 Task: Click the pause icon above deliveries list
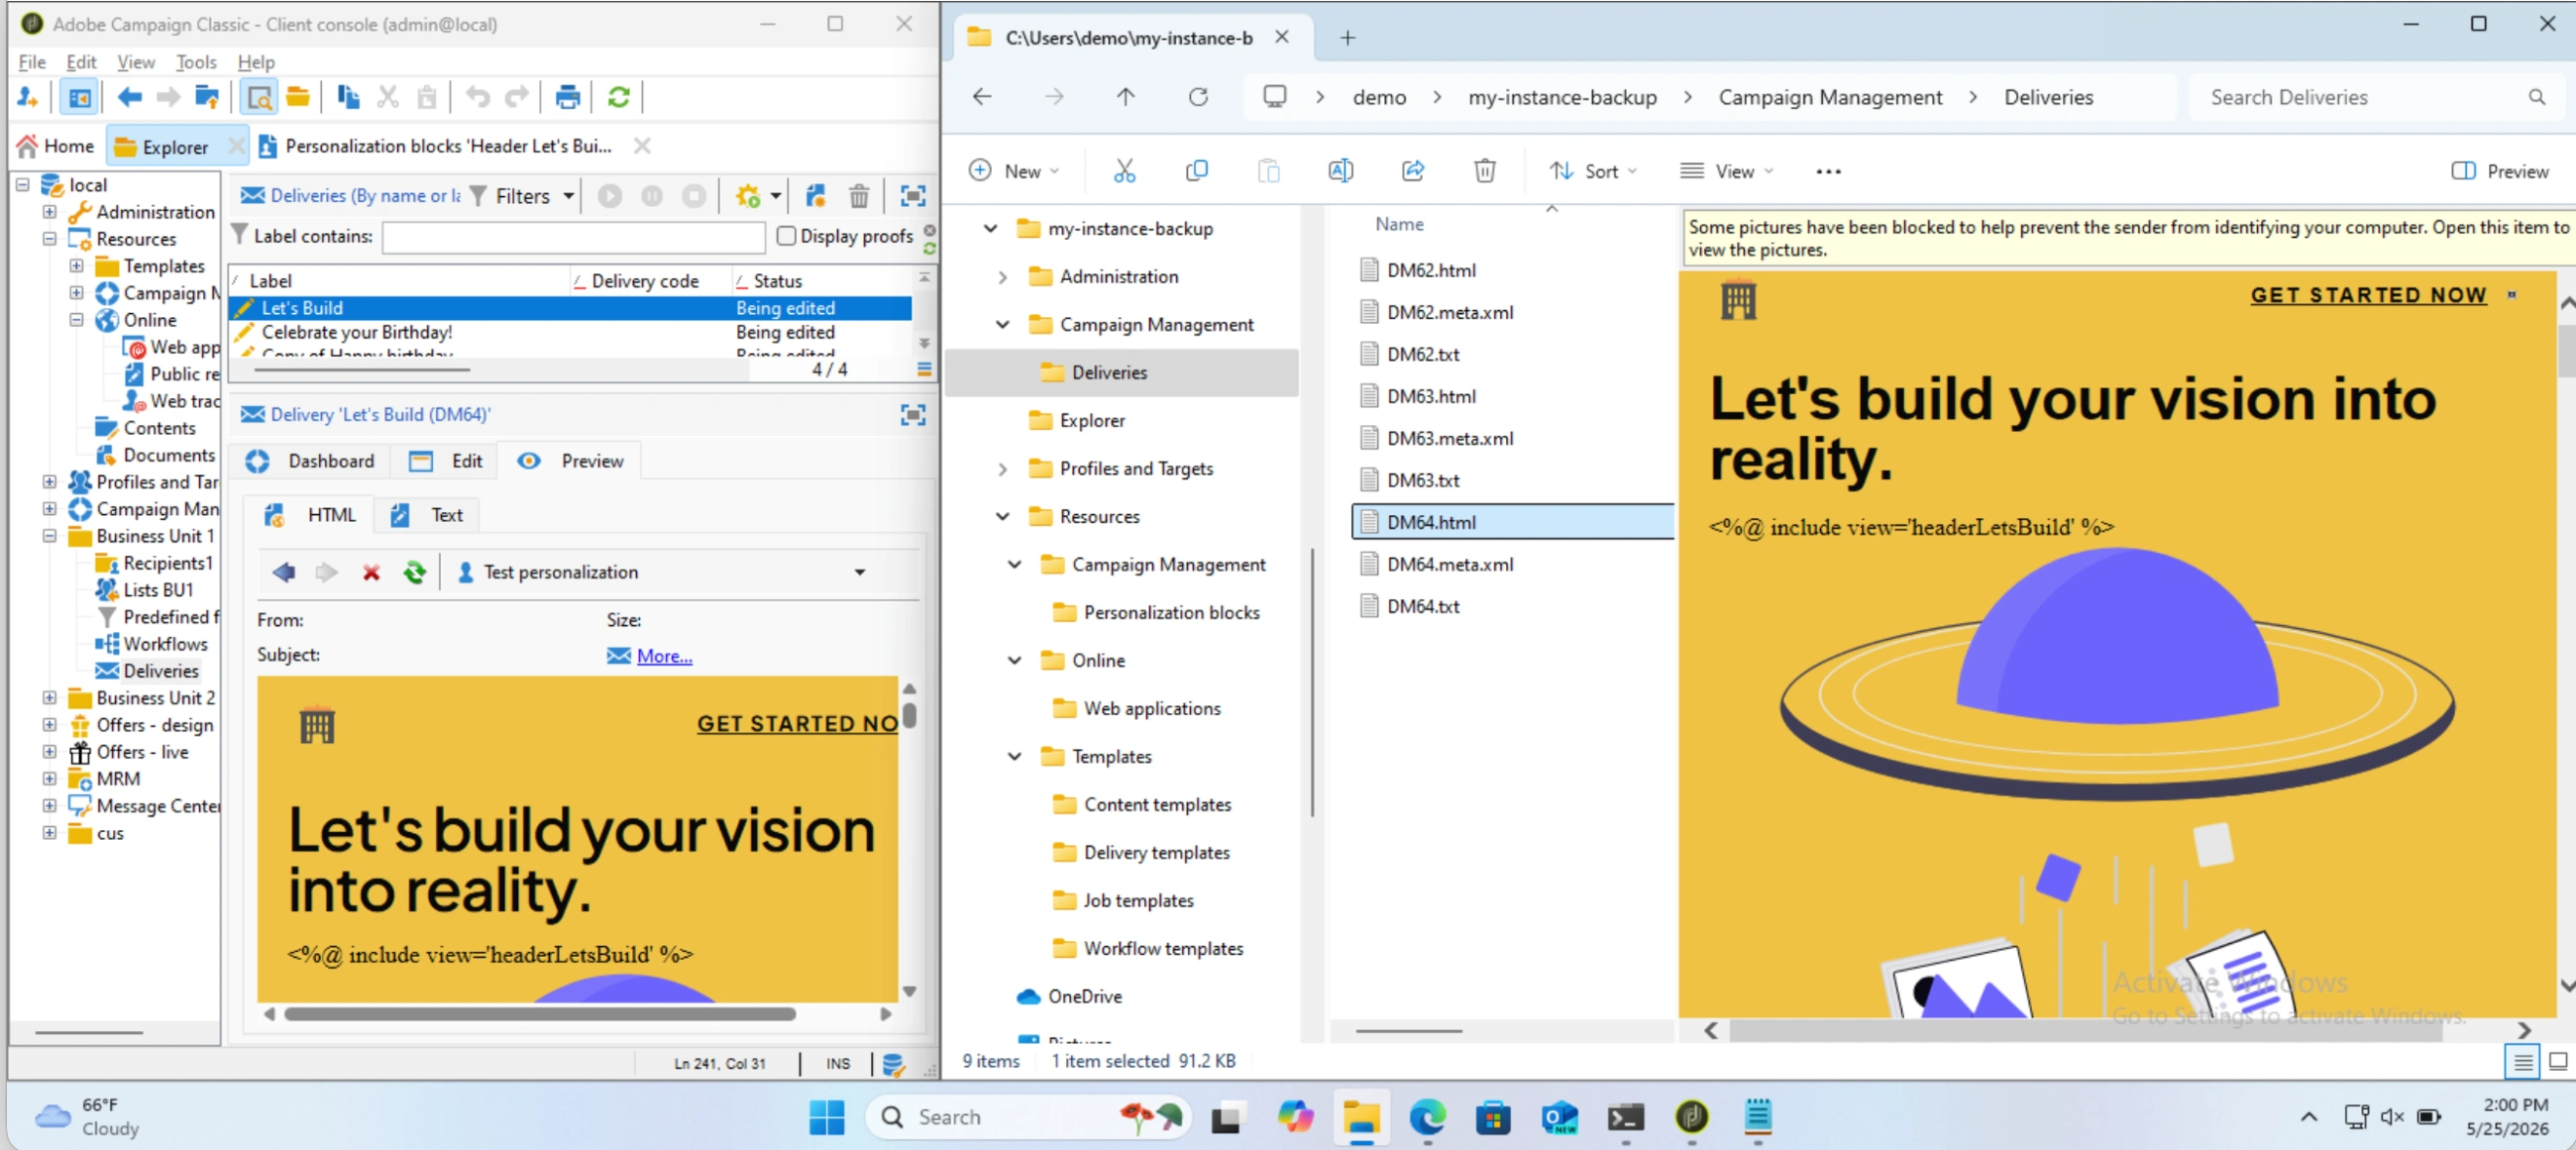pyautogui.click(x=652, y=196)
